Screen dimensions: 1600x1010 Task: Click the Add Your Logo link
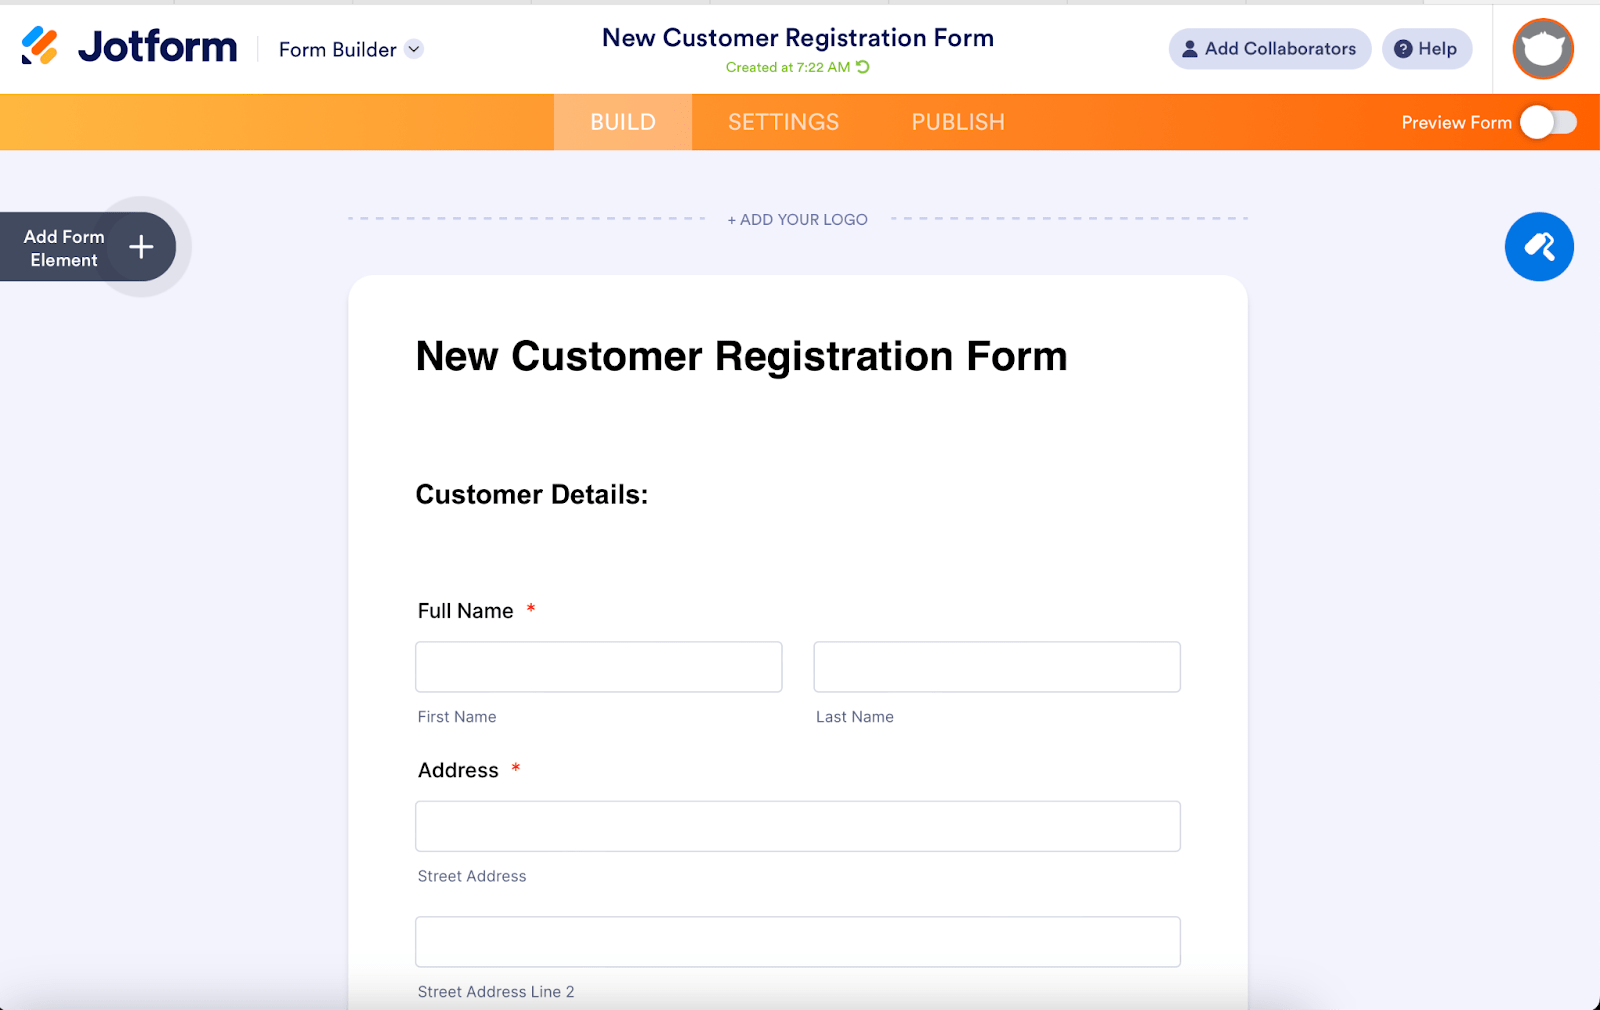798,219
